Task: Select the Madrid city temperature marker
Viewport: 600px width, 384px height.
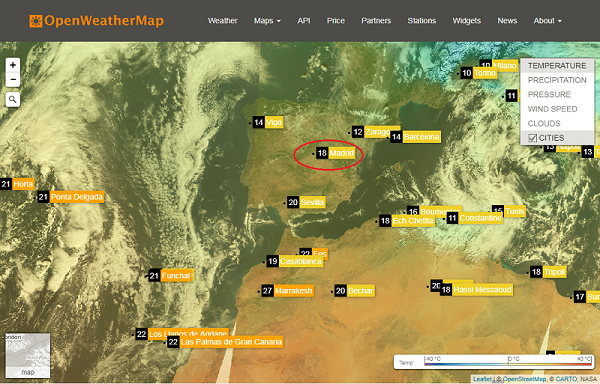Action: (336, 153)
